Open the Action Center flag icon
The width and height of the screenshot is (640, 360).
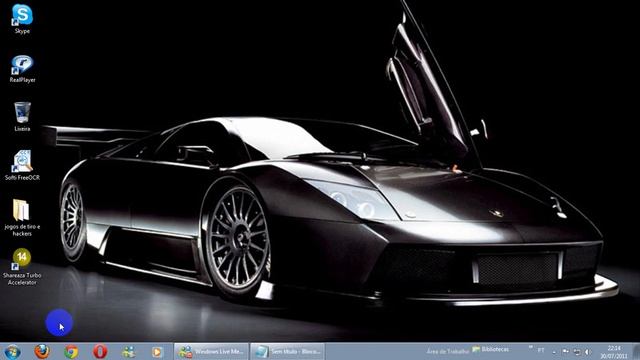(x=565, y=351)
